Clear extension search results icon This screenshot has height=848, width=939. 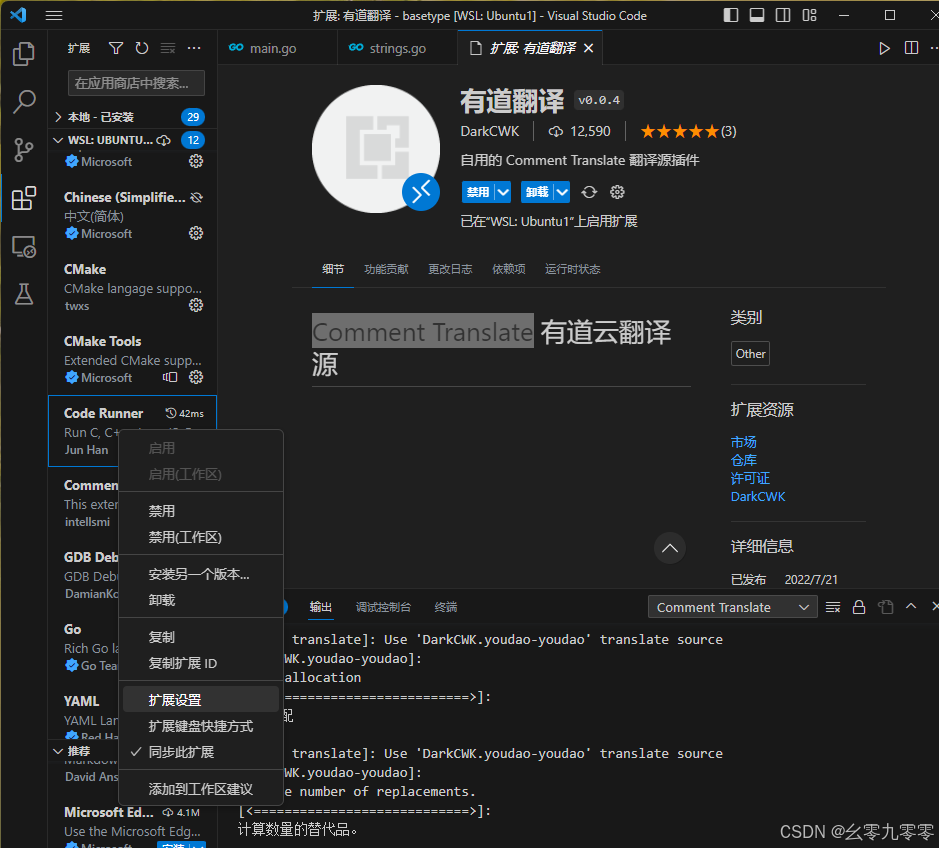click(x=168, y=48)
